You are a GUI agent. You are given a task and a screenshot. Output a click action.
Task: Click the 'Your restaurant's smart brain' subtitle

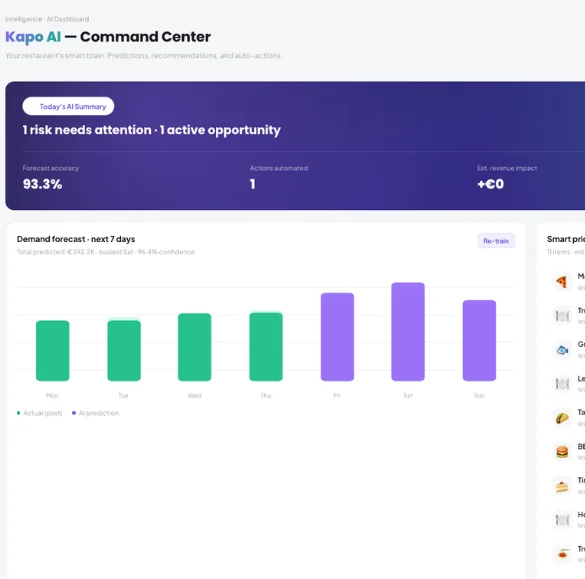143,56
